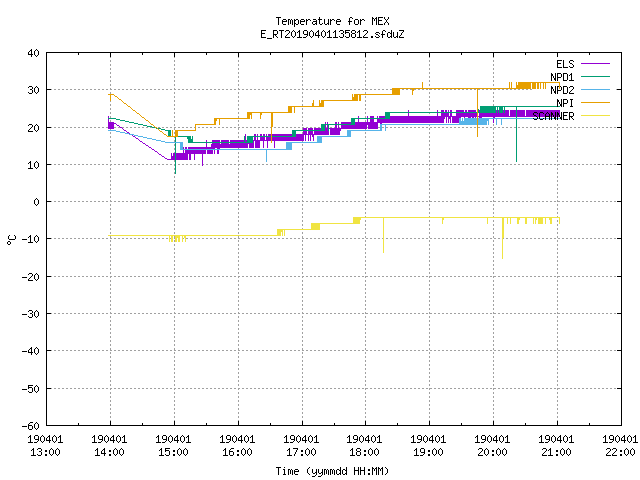This screenshot has height=480, width=640.
Task: Click the x-axis tick label 190401 15:00
Action: tap(173, 445)
